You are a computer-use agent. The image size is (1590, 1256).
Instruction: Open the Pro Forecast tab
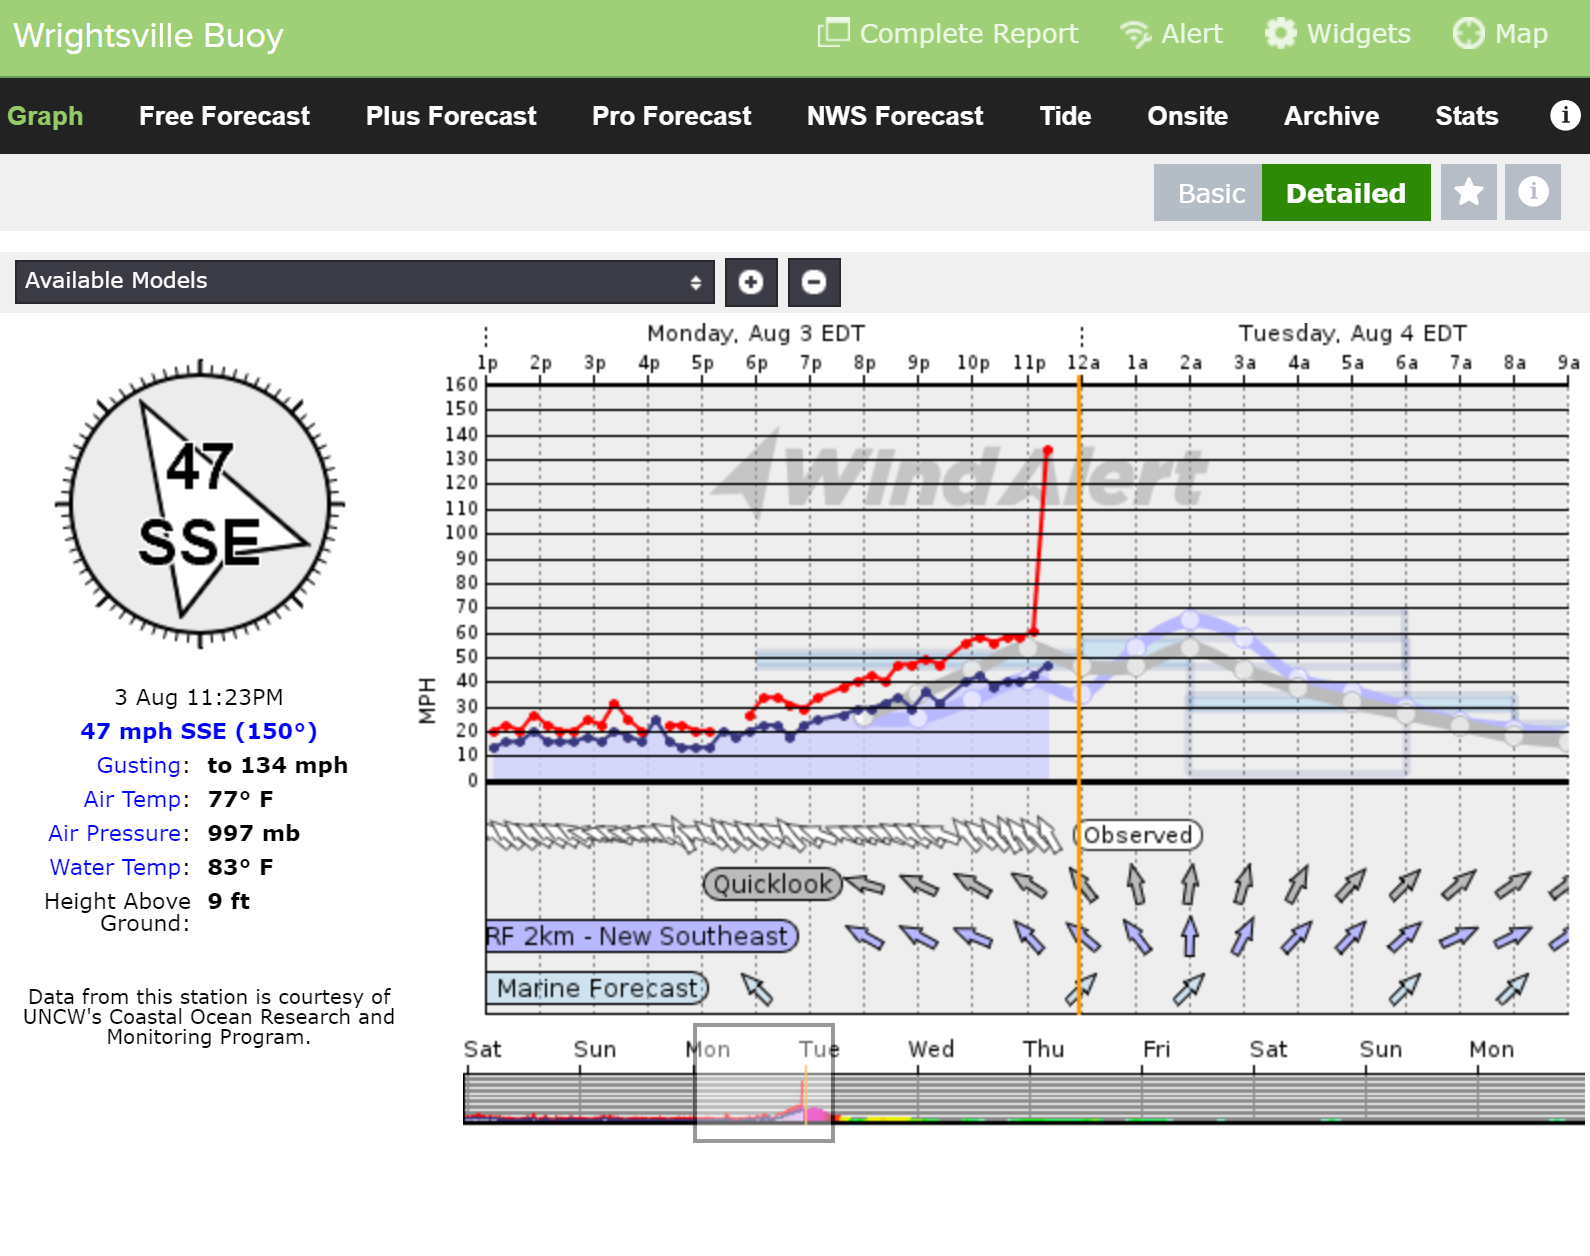(x=671, y=116)
